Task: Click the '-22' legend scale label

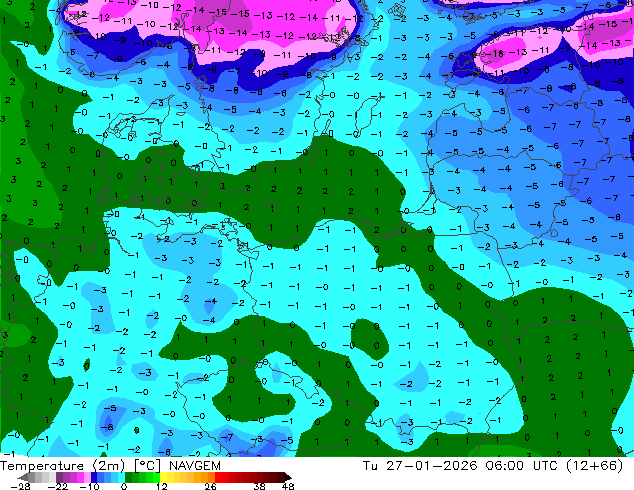Action: [x=57, y=486]
